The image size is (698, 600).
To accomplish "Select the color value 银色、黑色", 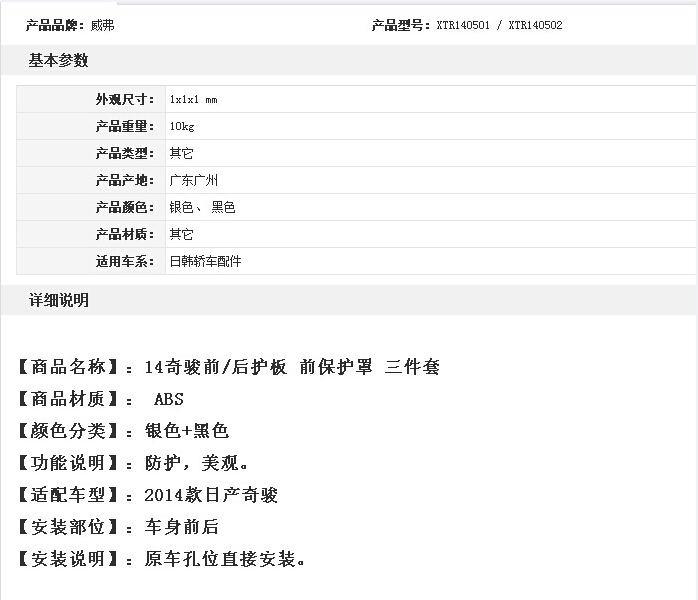I will pyautogui.click(x=202, y=207).
